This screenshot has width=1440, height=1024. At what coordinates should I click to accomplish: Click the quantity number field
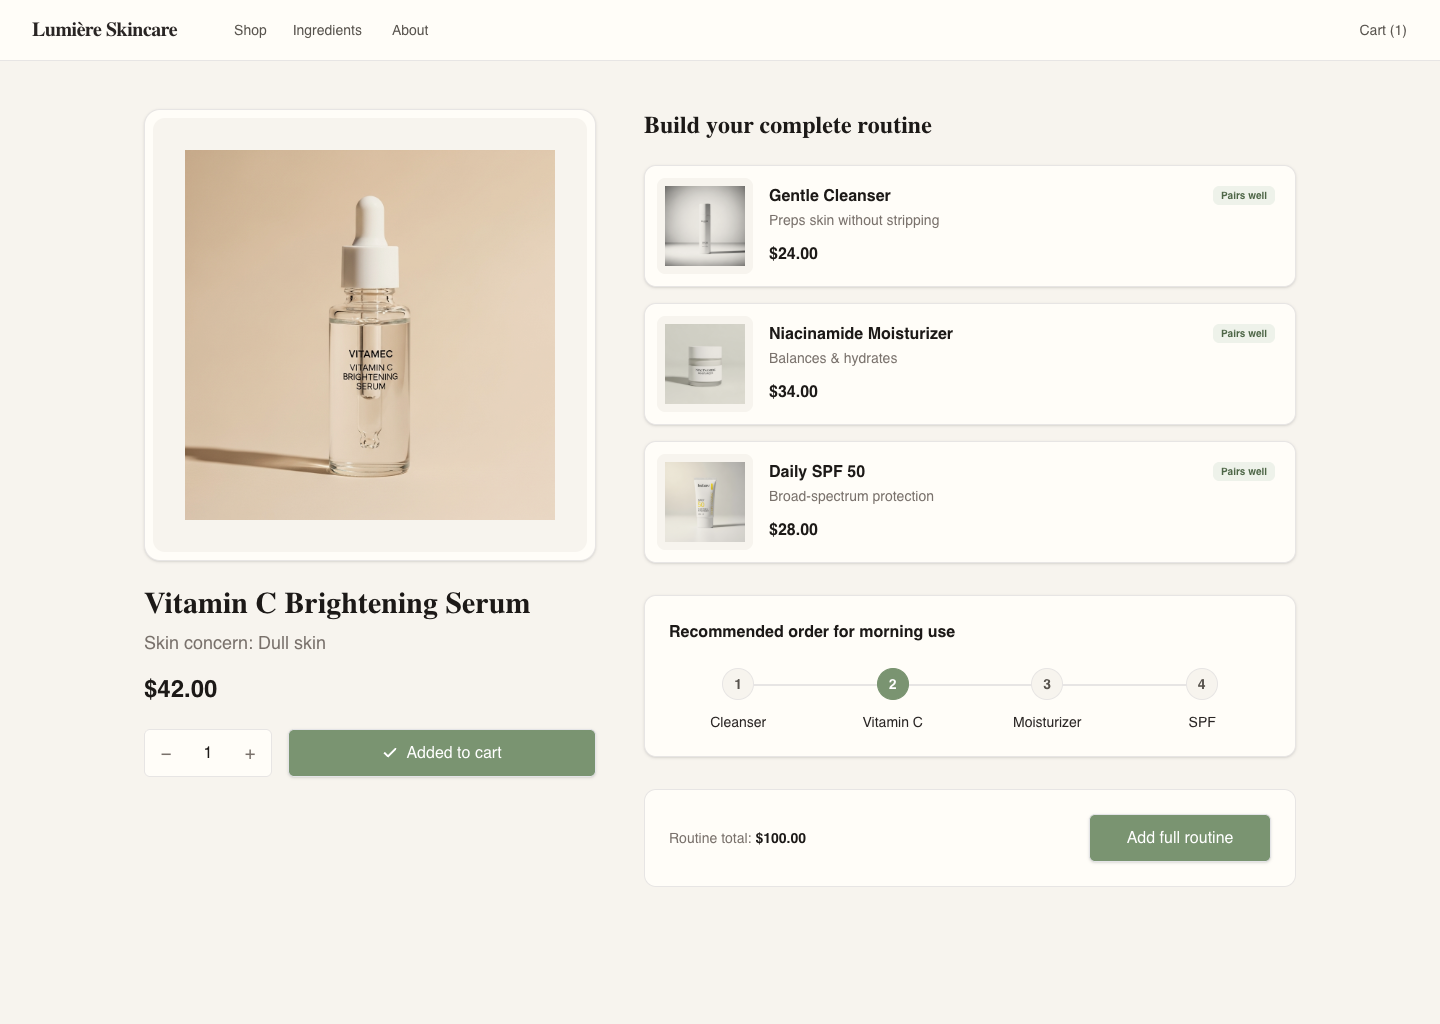click(x=208, y=753)
